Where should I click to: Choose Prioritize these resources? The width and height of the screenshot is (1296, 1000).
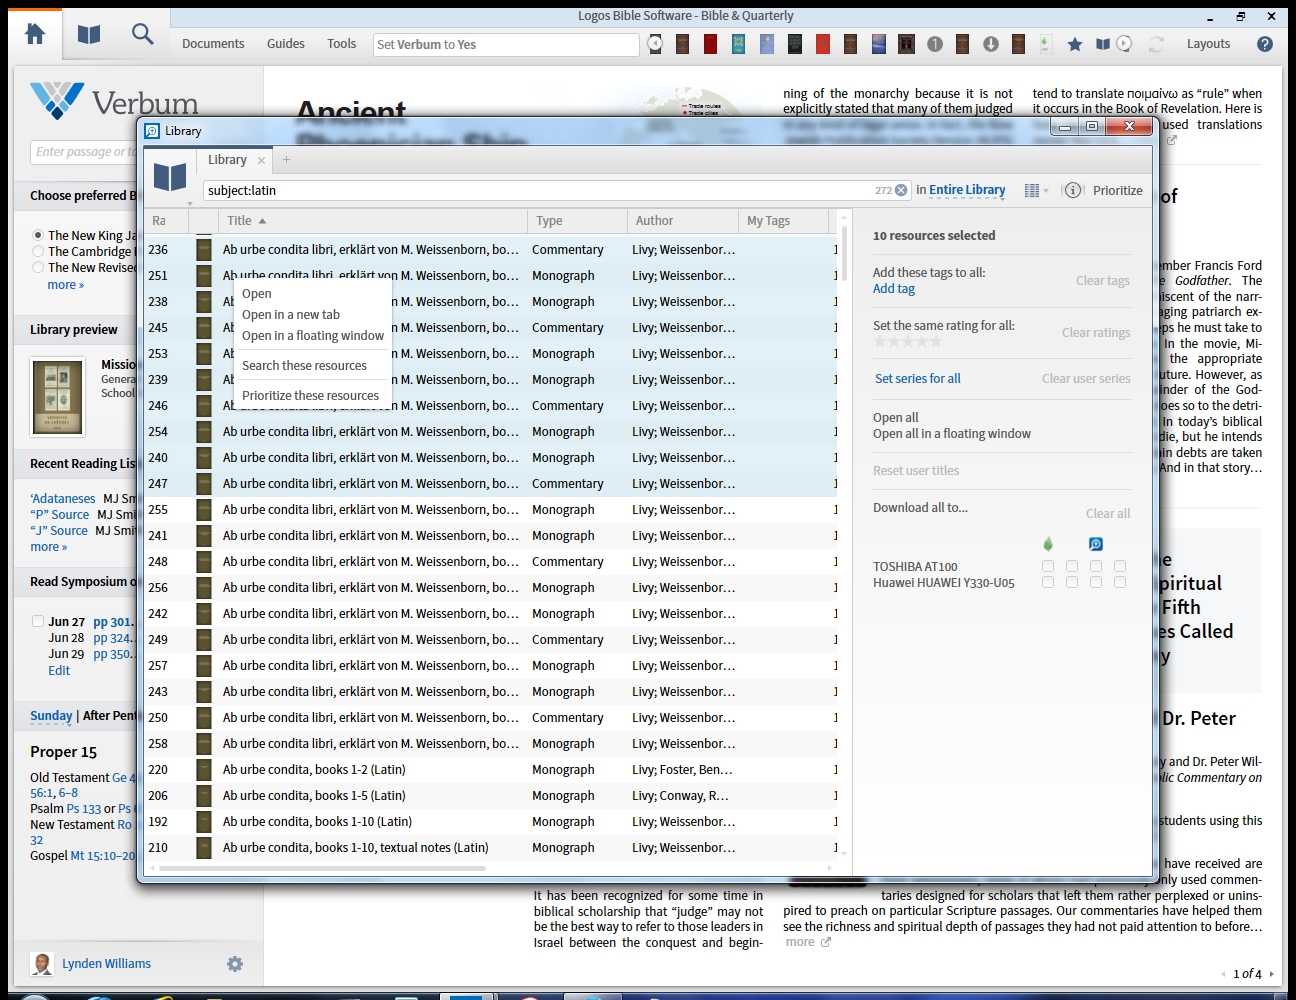(312, 396)
